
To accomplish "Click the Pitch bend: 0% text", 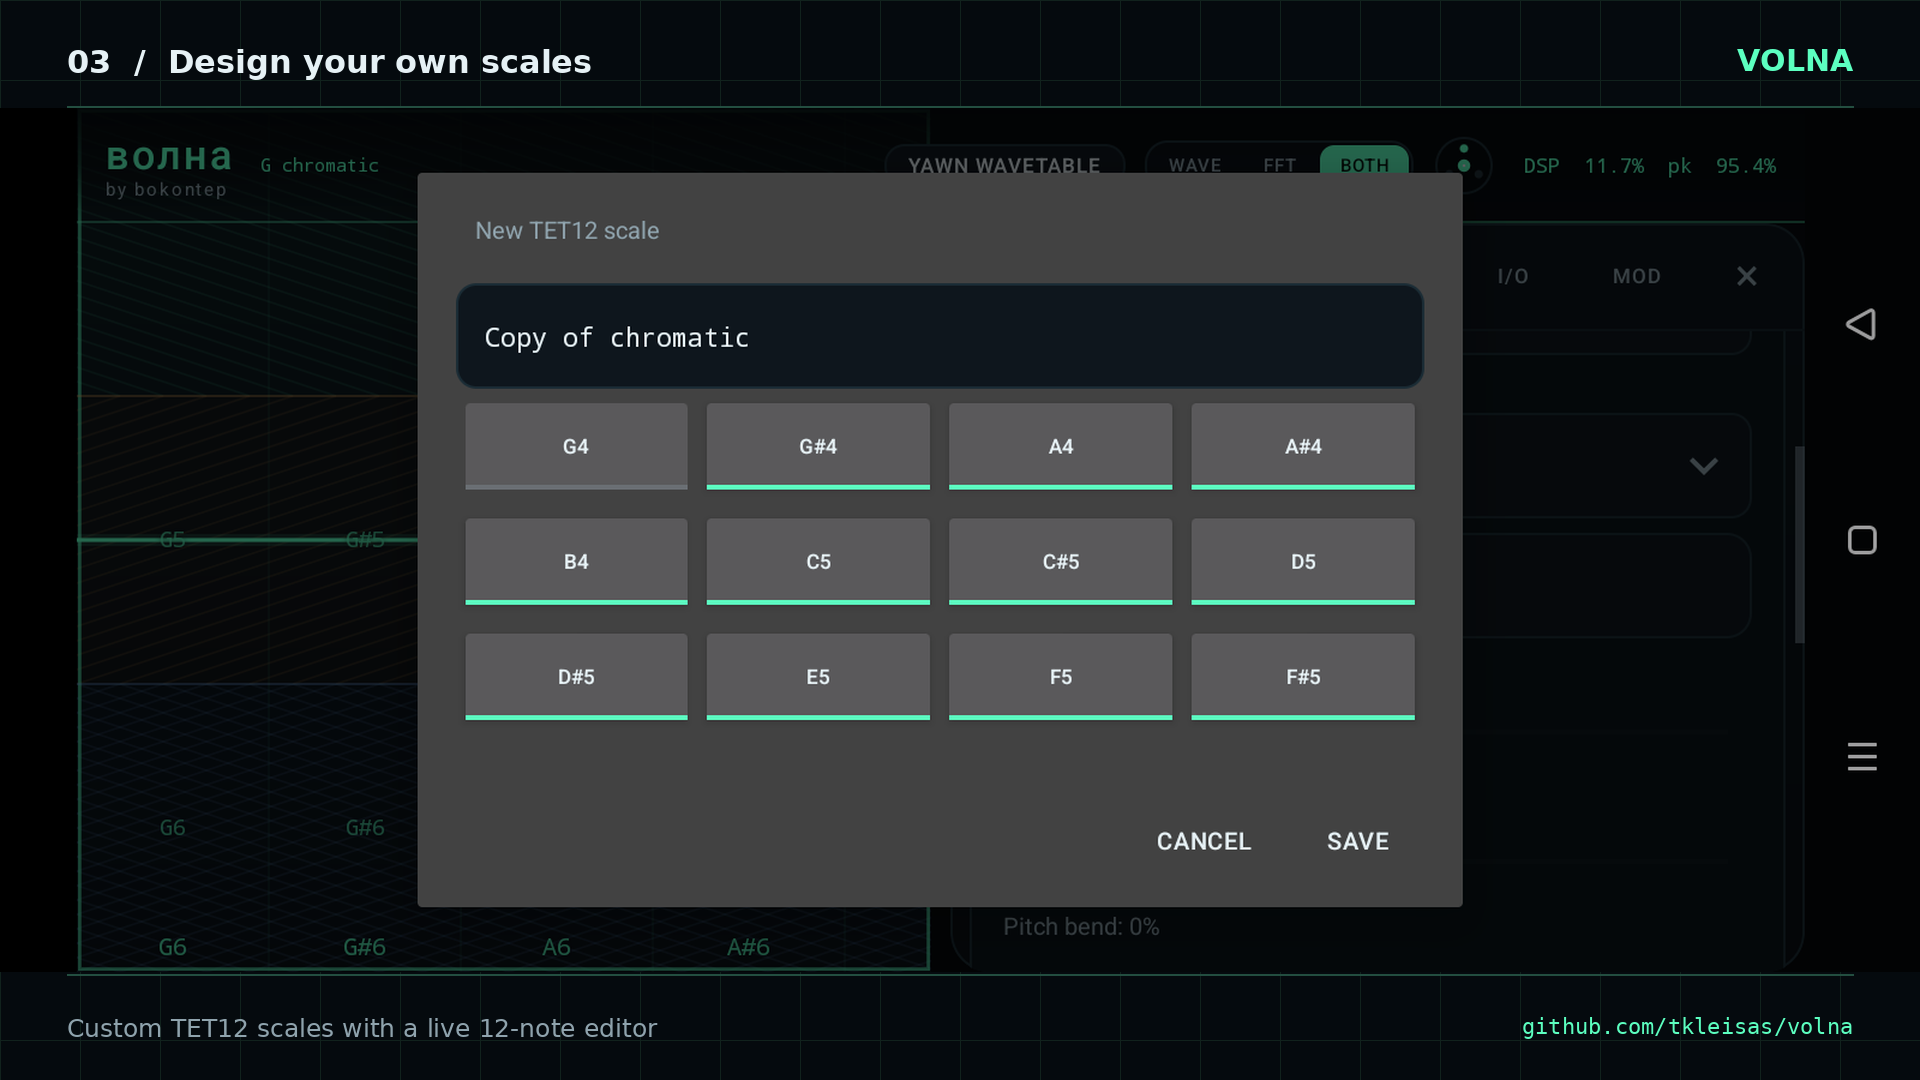I will [x=1081, y=927].
